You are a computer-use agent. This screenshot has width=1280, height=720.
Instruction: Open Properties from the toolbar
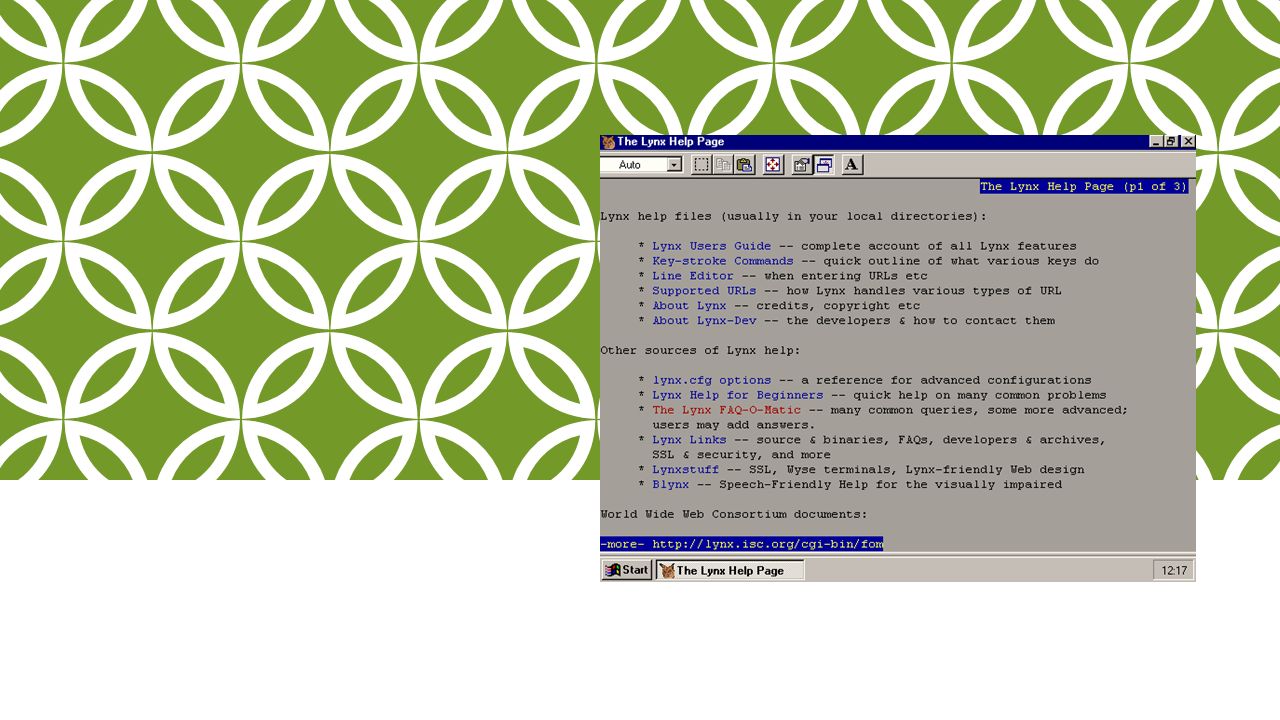(x=802, y=165)
